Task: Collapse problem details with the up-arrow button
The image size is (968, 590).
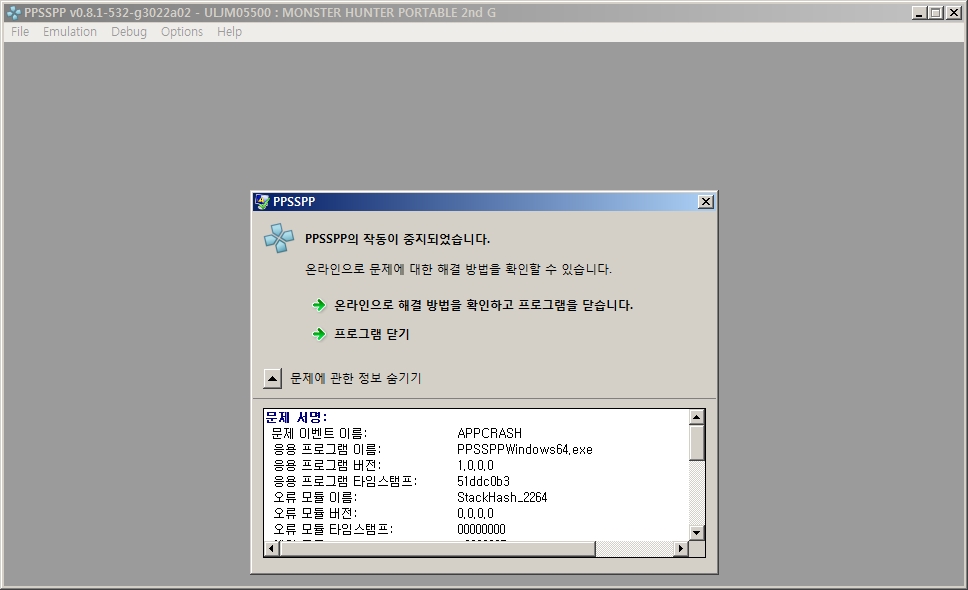Action: 272,378
